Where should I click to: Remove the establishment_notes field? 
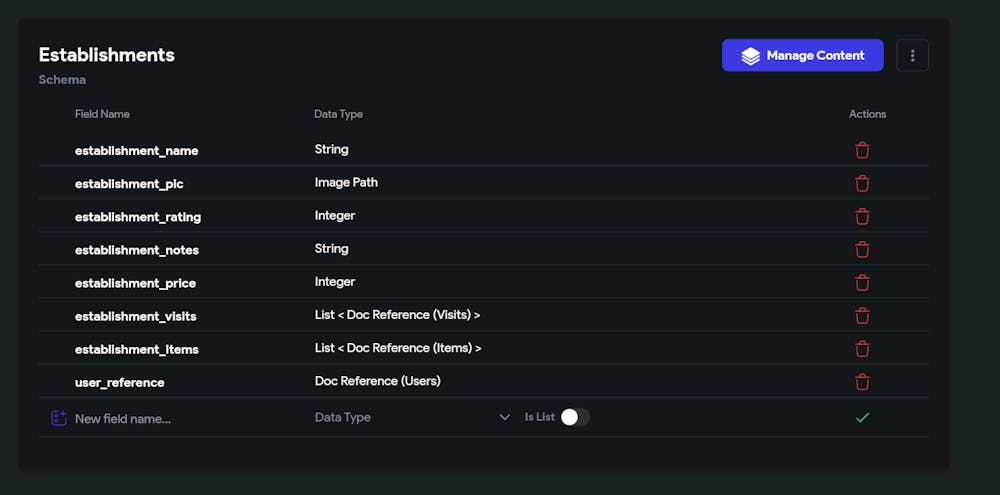[x=862, y=249]
